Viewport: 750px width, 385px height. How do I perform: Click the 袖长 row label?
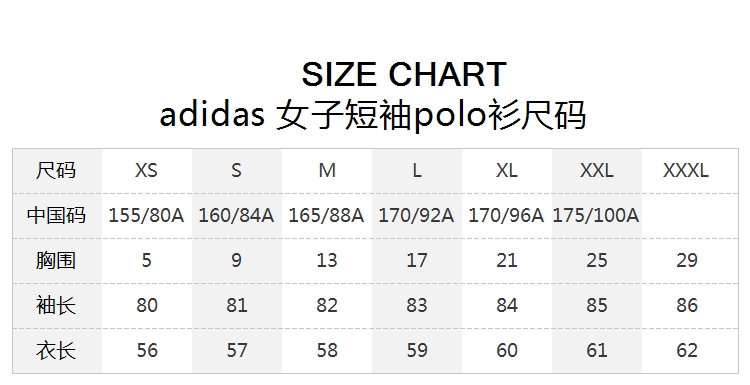tap(56, 305)
